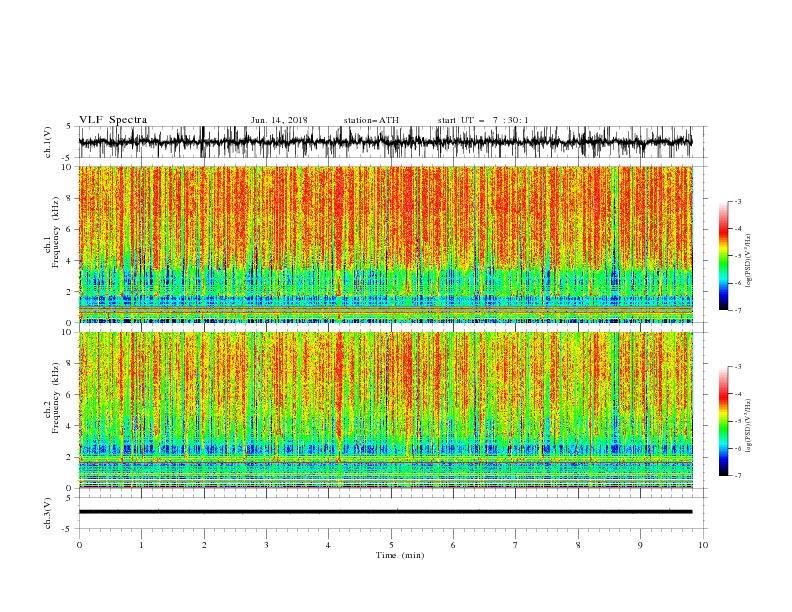Click the time axis tick label "5"
The height and width of the screenshot is (612, 792).
click(391, 545)
